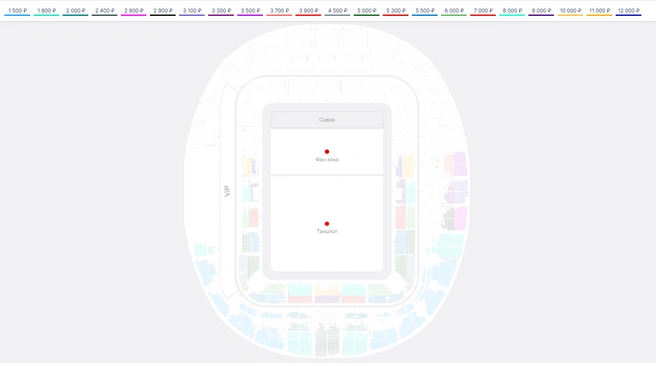Viewport: 656px width, 366px height.
Task: Open the VIP sector on the map
Action: 227,191
